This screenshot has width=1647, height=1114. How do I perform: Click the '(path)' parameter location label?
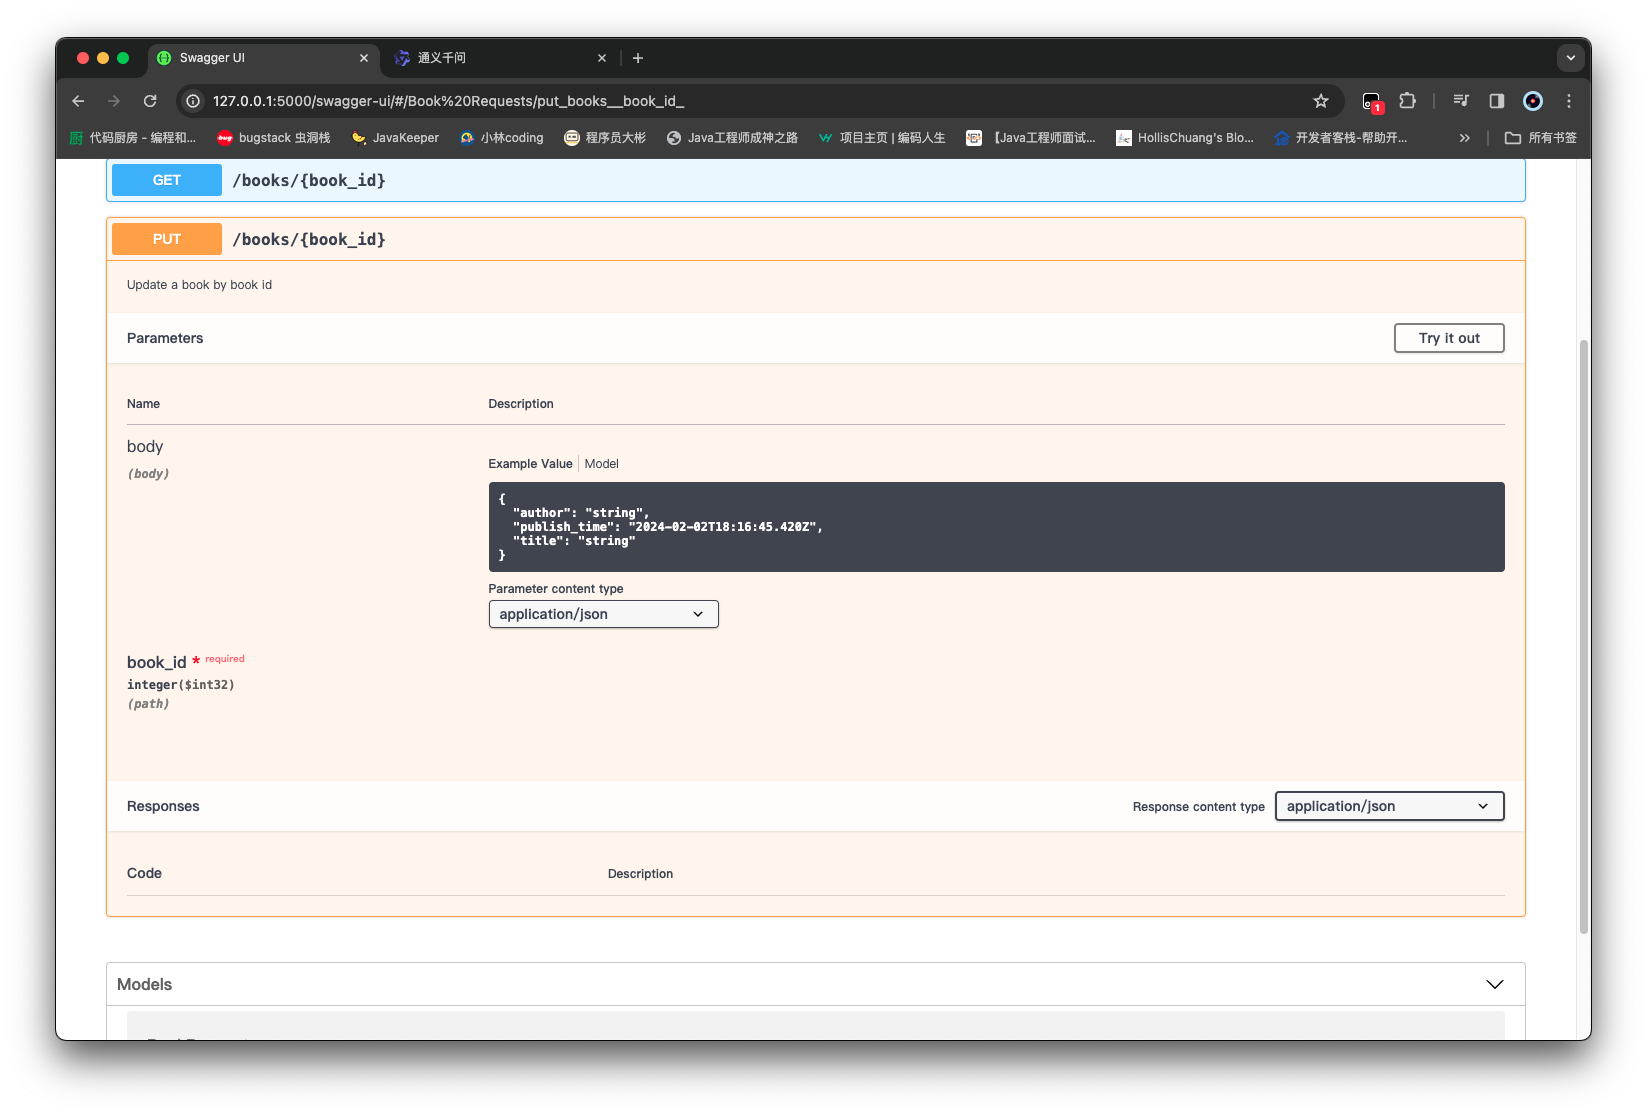(x=148, y=704)
